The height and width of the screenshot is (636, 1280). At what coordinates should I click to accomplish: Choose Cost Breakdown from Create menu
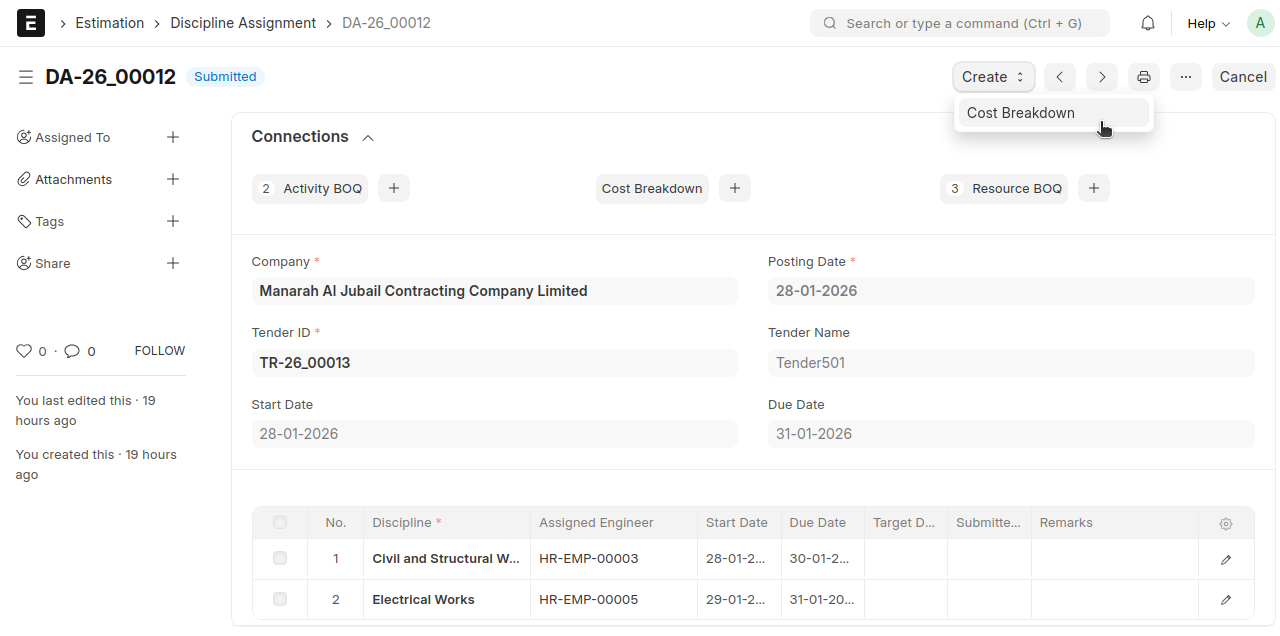(x=1021, y=113)
